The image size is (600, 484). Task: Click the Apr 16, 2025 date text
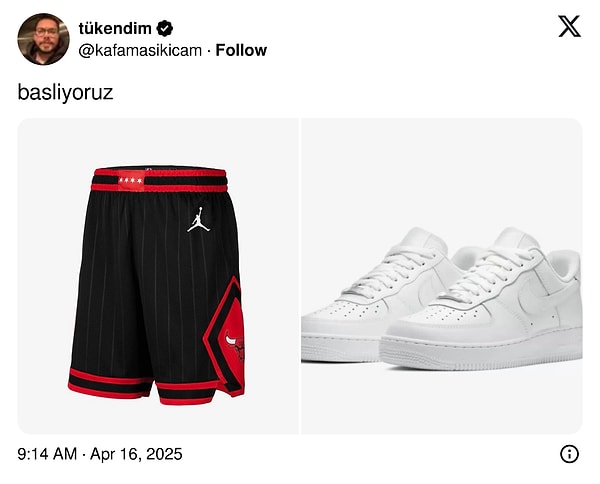(x=136, y=454)
